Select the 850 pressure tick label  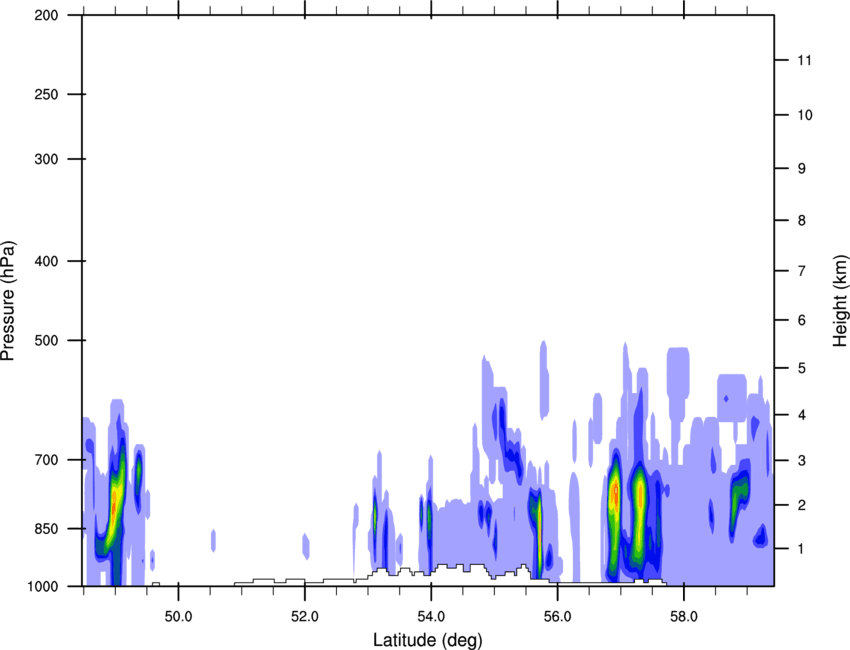(x=46, y=529)
